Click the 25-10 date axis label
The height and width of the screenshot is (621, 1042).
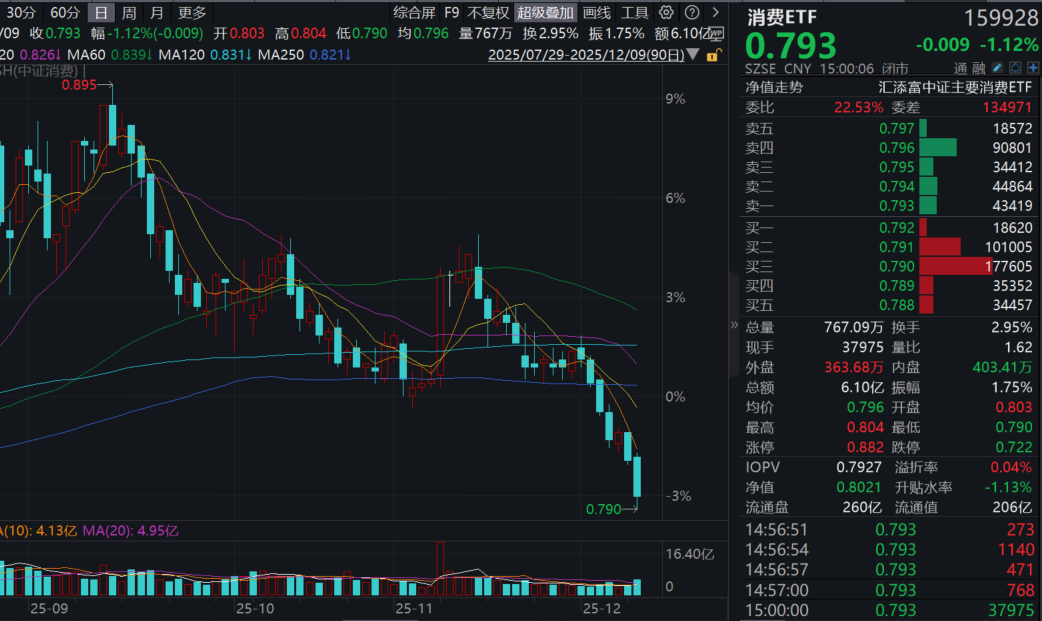coord(255,608)
